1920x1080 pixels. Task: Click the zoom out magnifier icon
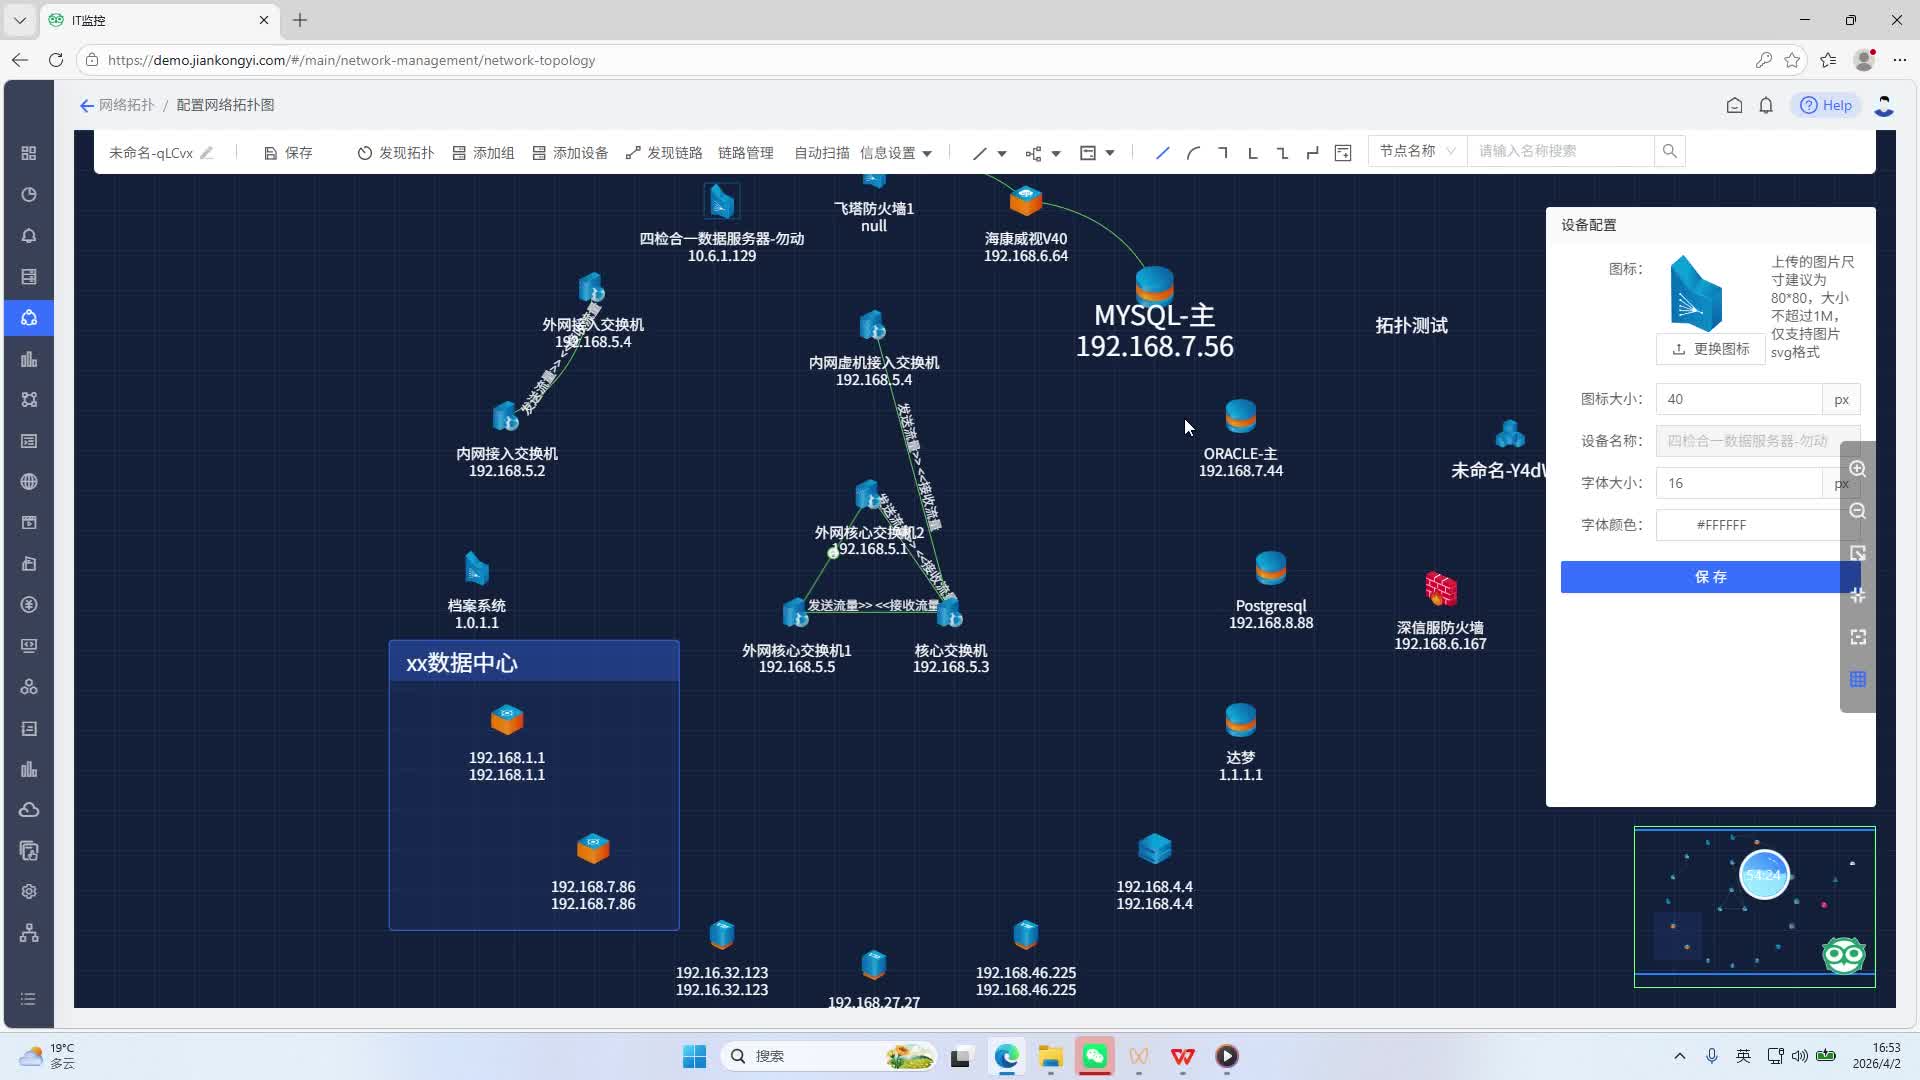(x=1857, y=512)
